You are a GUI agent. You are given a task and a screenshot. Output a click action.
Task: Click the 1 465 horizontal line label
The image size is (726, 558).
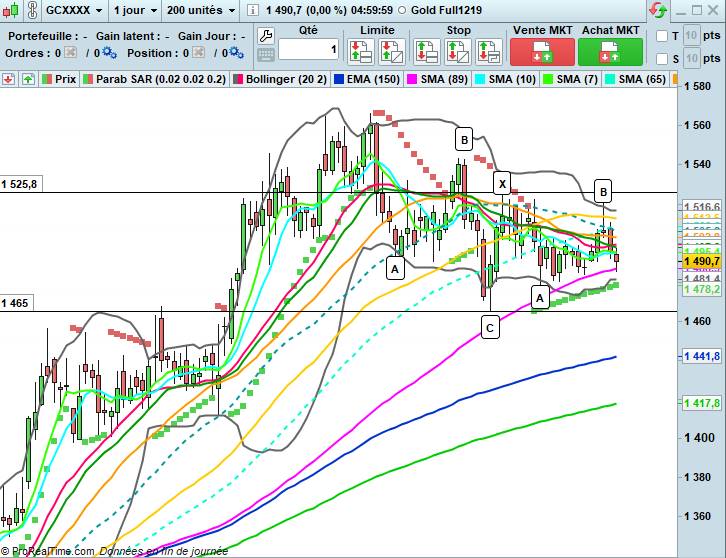point(16,303)
